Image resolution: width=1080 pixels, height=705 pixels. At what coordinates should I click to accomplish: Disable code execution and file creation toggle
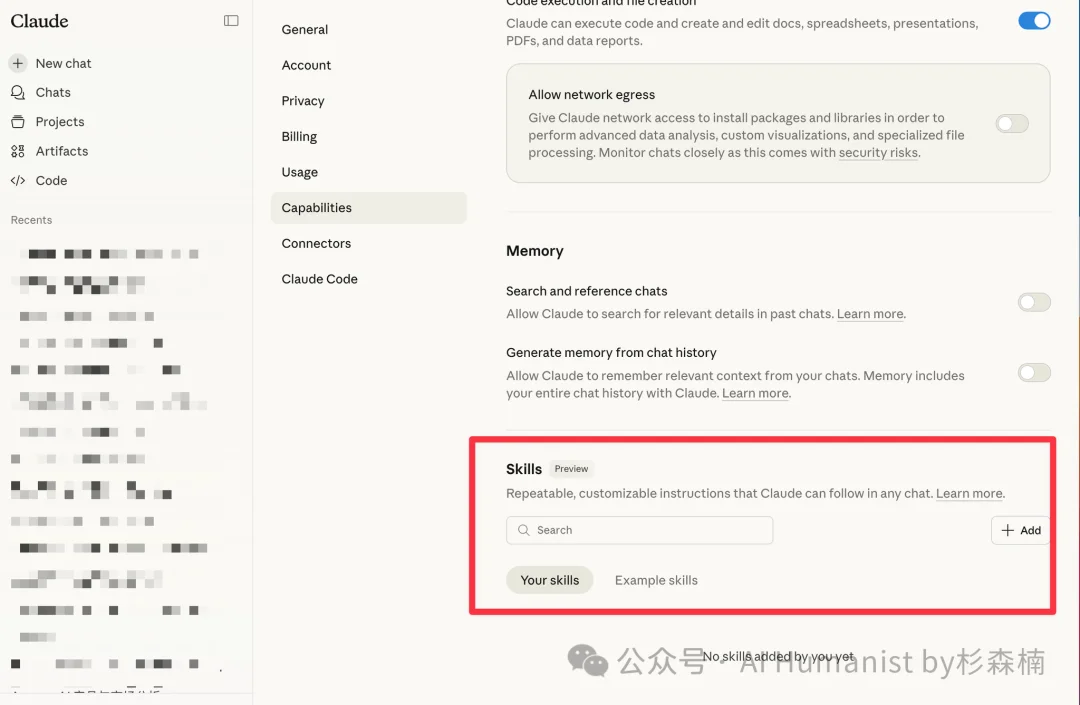coord(1034,20)
